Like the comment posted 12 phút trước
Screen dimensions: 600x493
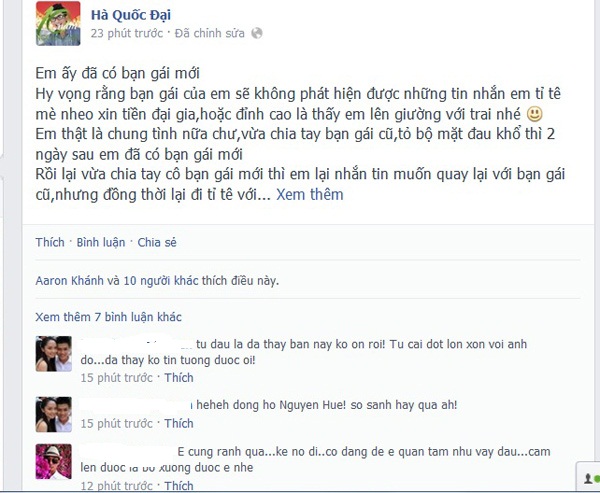(179, 485)
